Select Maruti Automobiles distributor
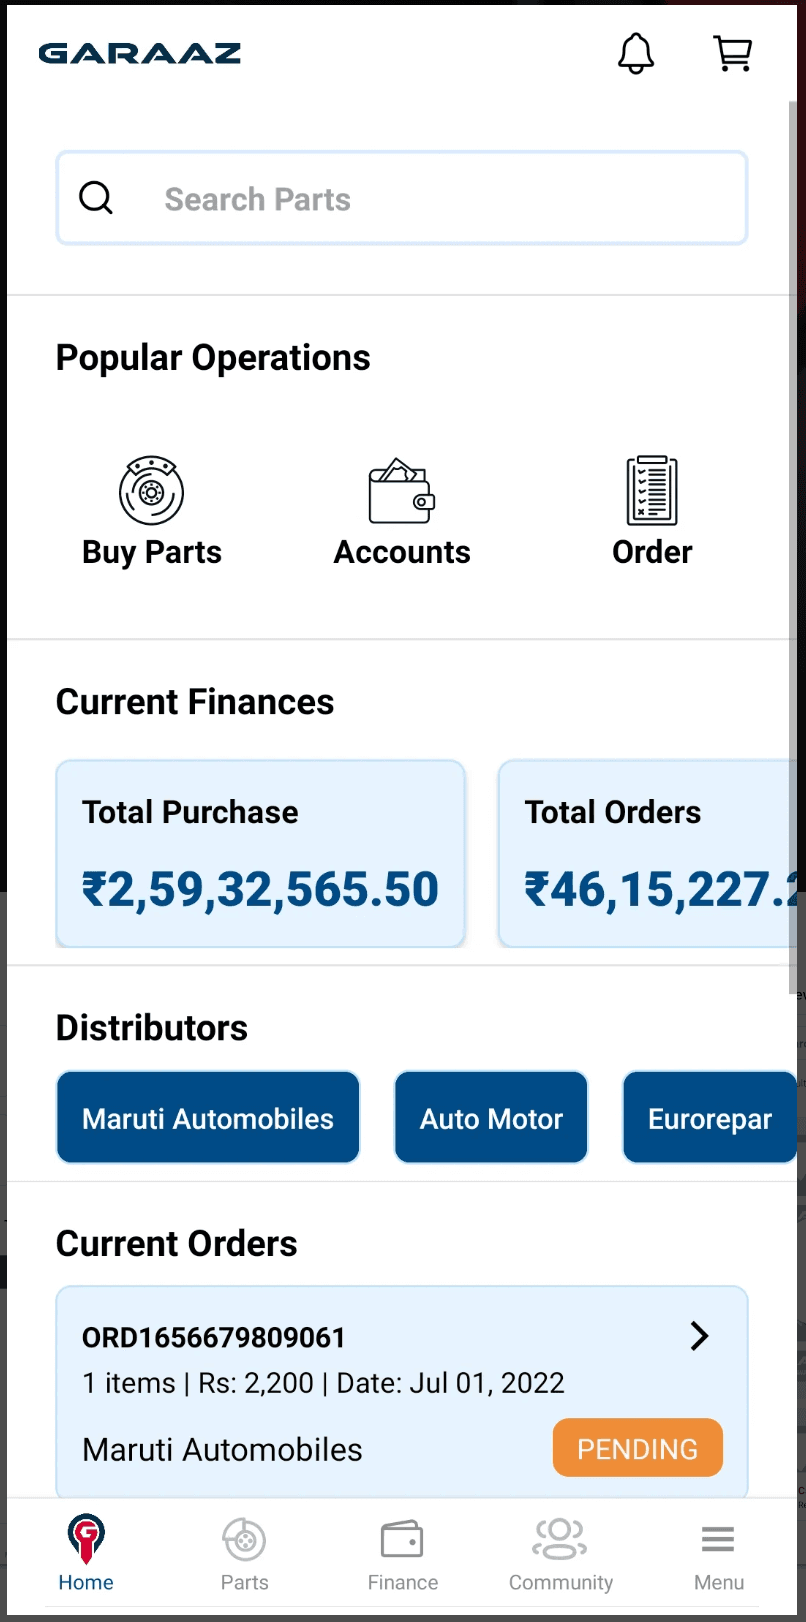Viewport: 806px width, 1622px height. click(208, 1118)
